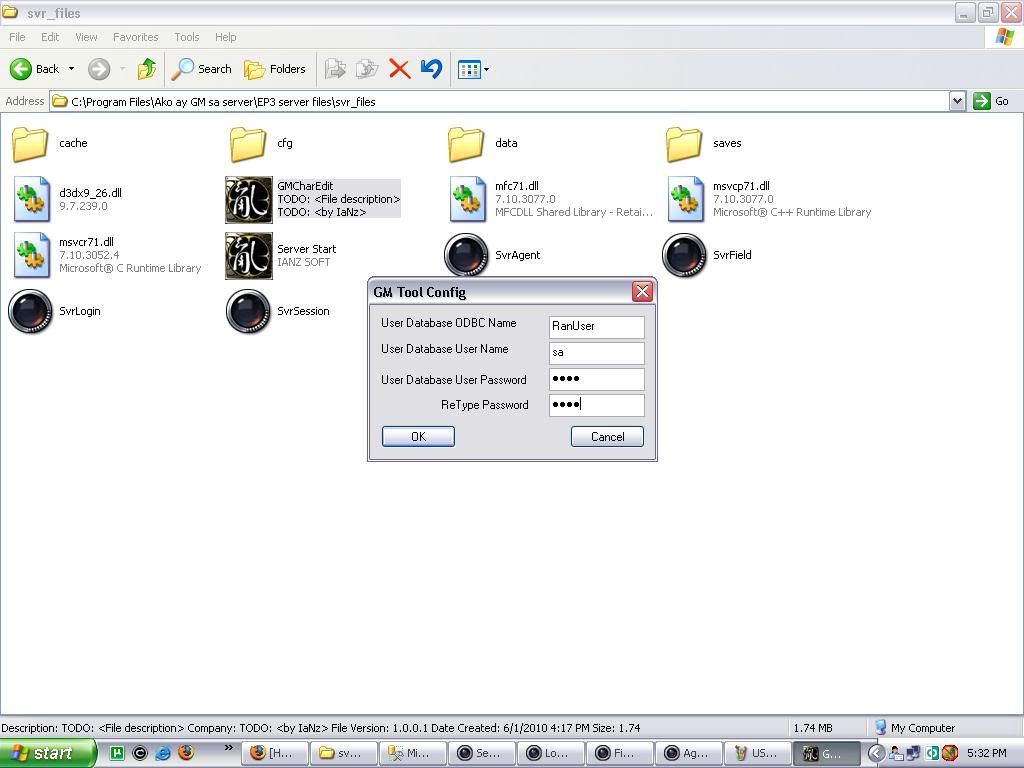The height and width of the screenshot is (768, 1024).
Task: Select the SvrField executable icon
Action: click(x=684, y=255)
